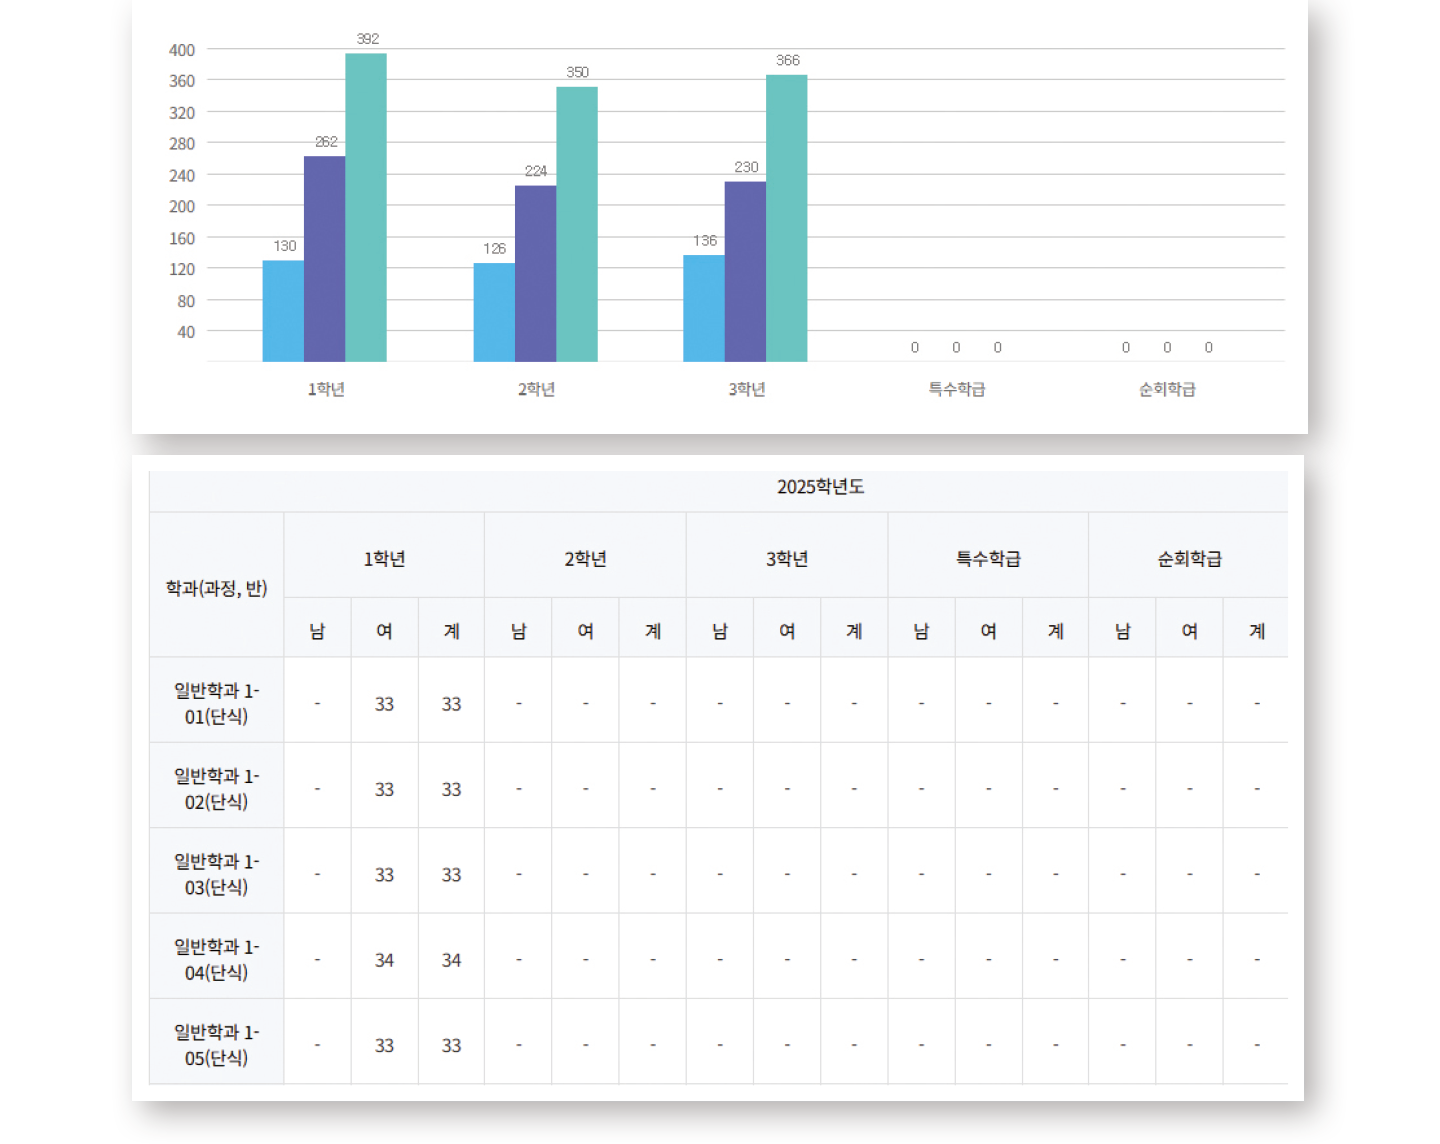Click the 392 teal bar for 1학년
Viewport: 1440px width, 1144px height.
[x=366, y=207]
